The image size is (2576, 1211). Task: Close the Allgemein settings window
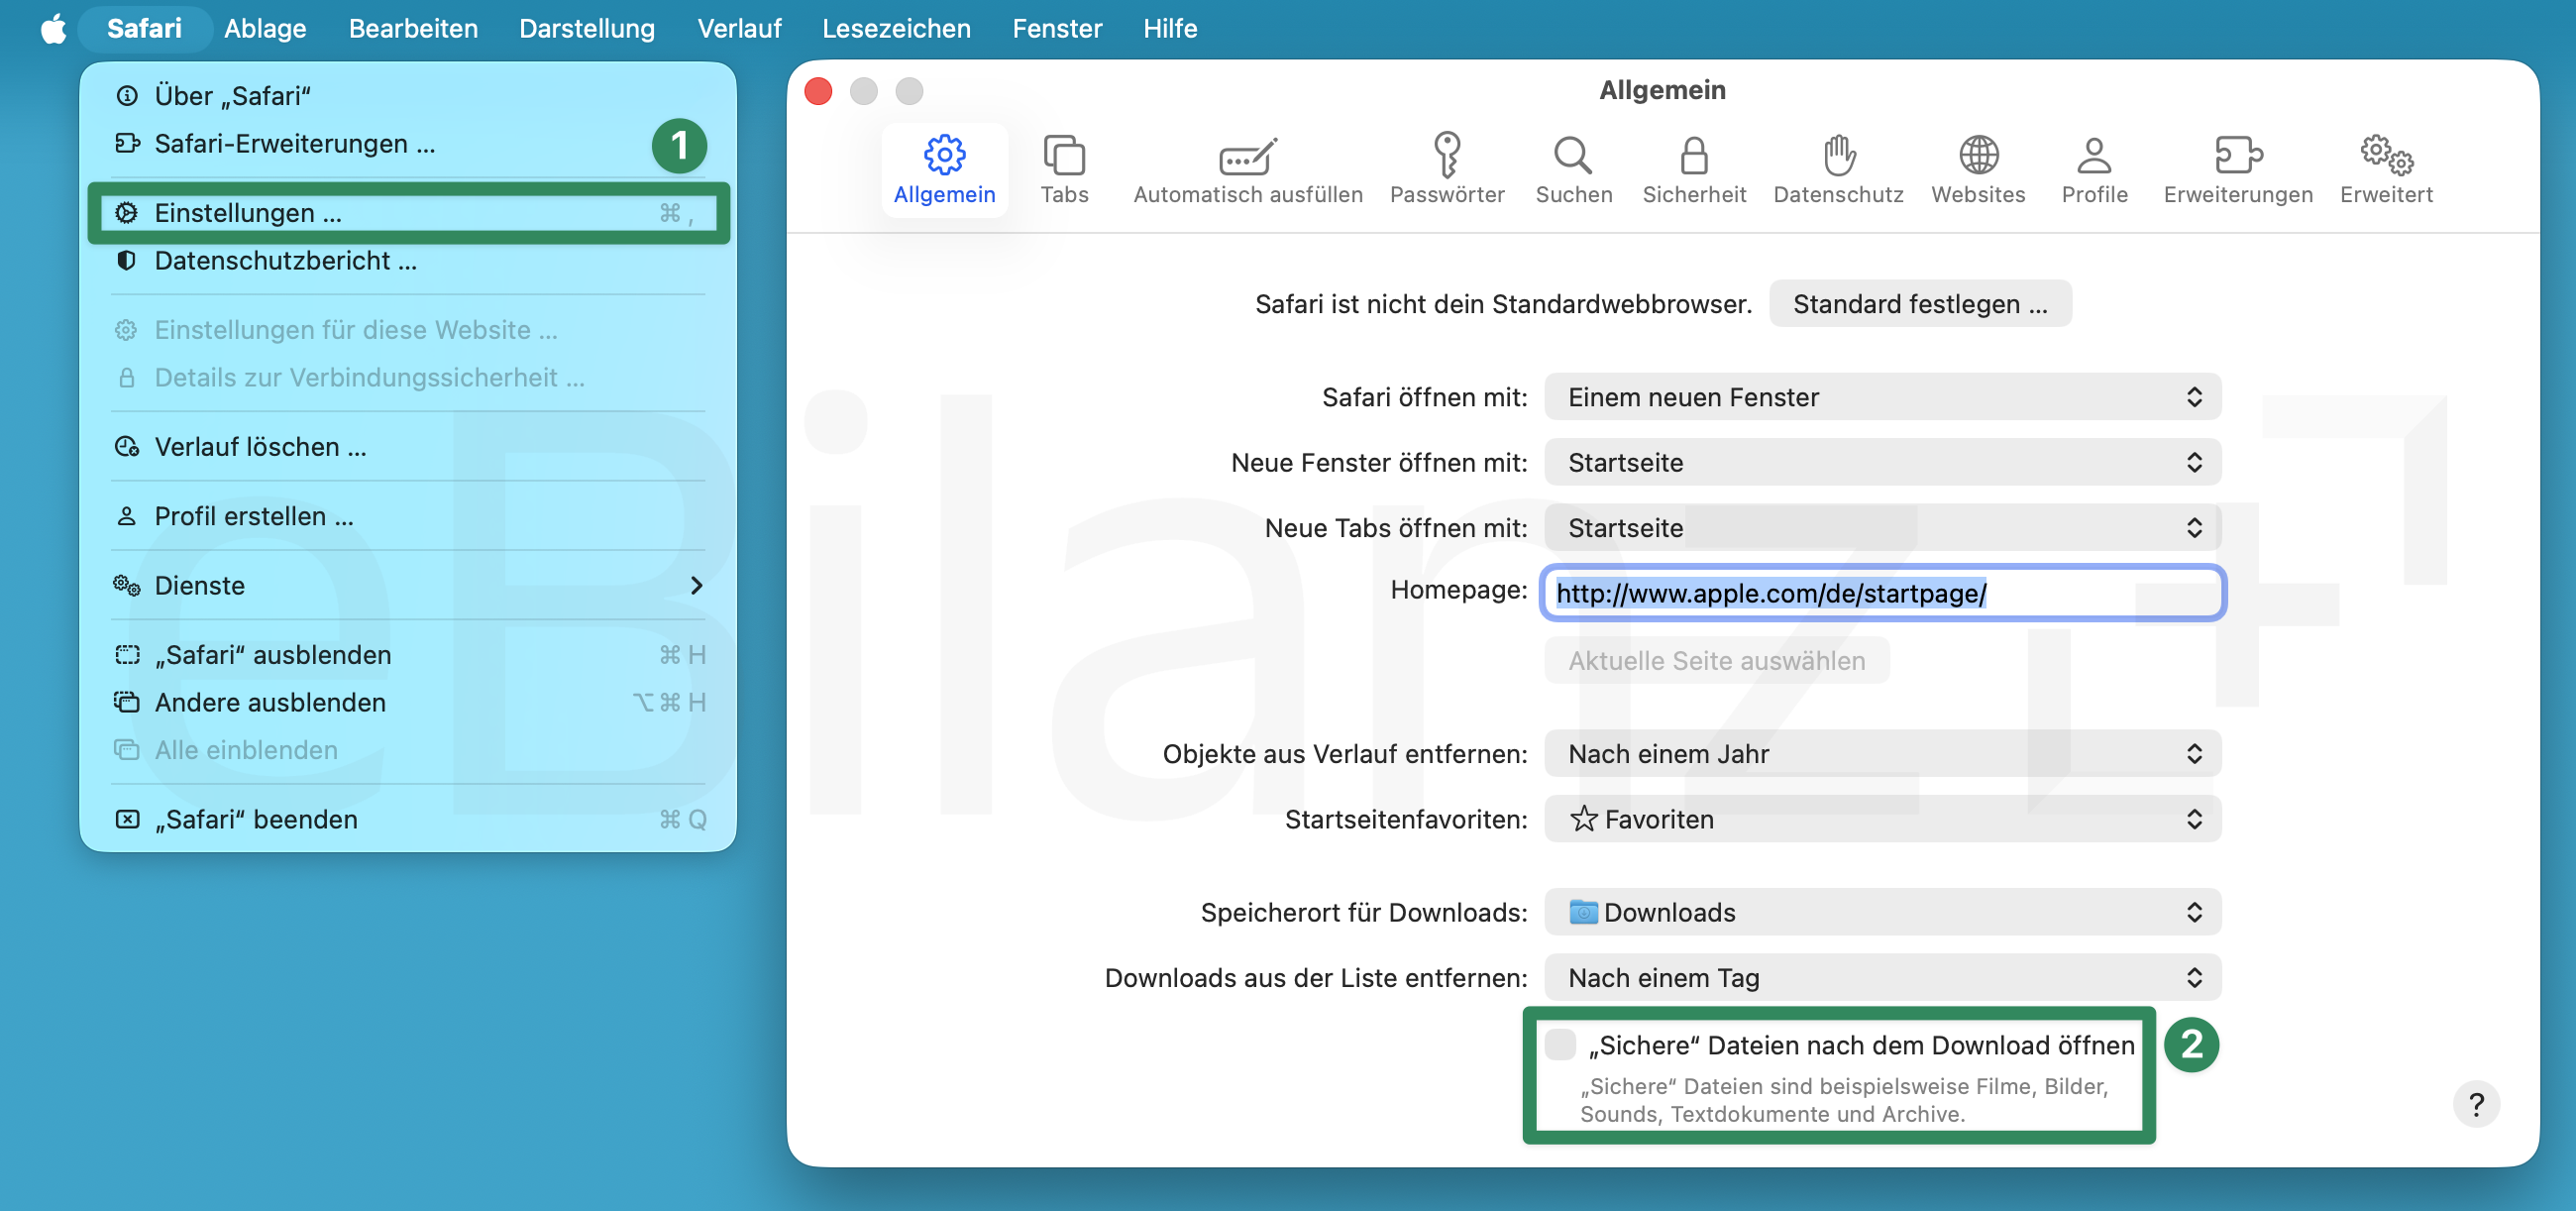[818, 91]
